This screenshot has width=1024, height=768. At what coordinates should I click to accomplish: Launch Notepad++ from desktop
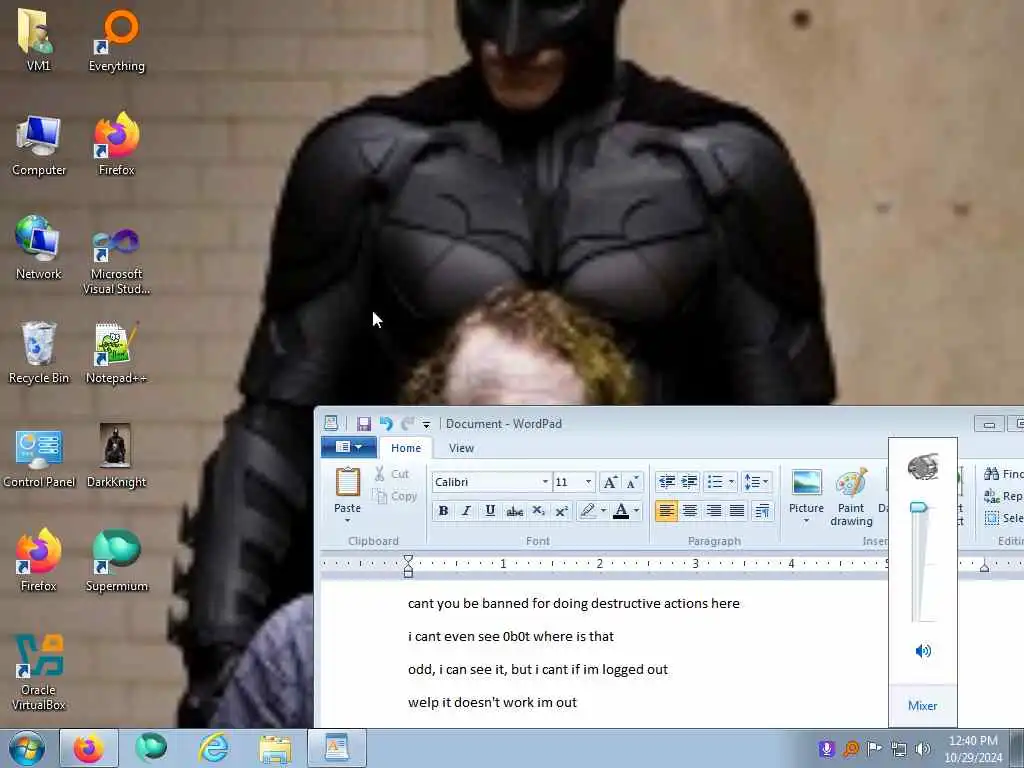116,353
